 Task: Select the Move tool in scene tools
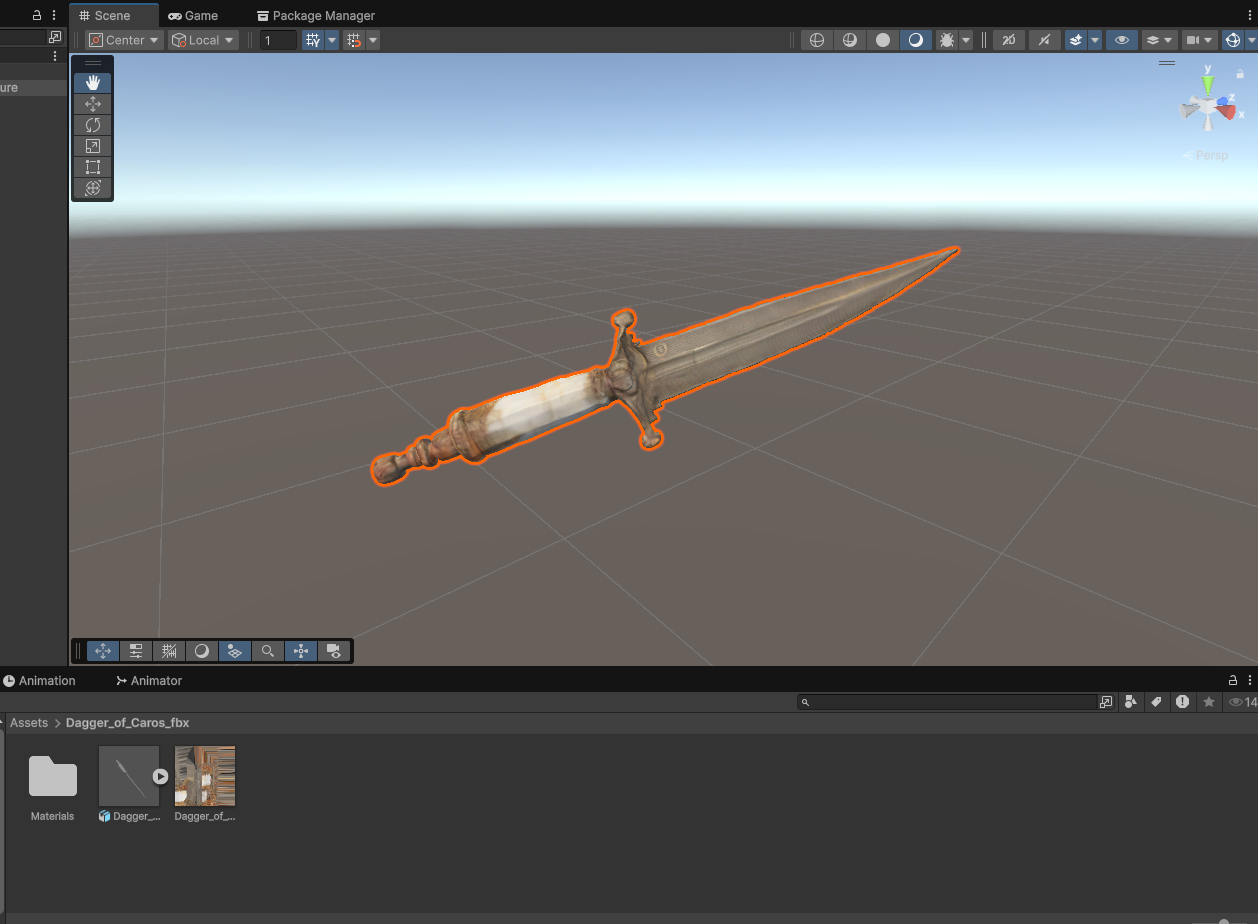click(93, 104)
